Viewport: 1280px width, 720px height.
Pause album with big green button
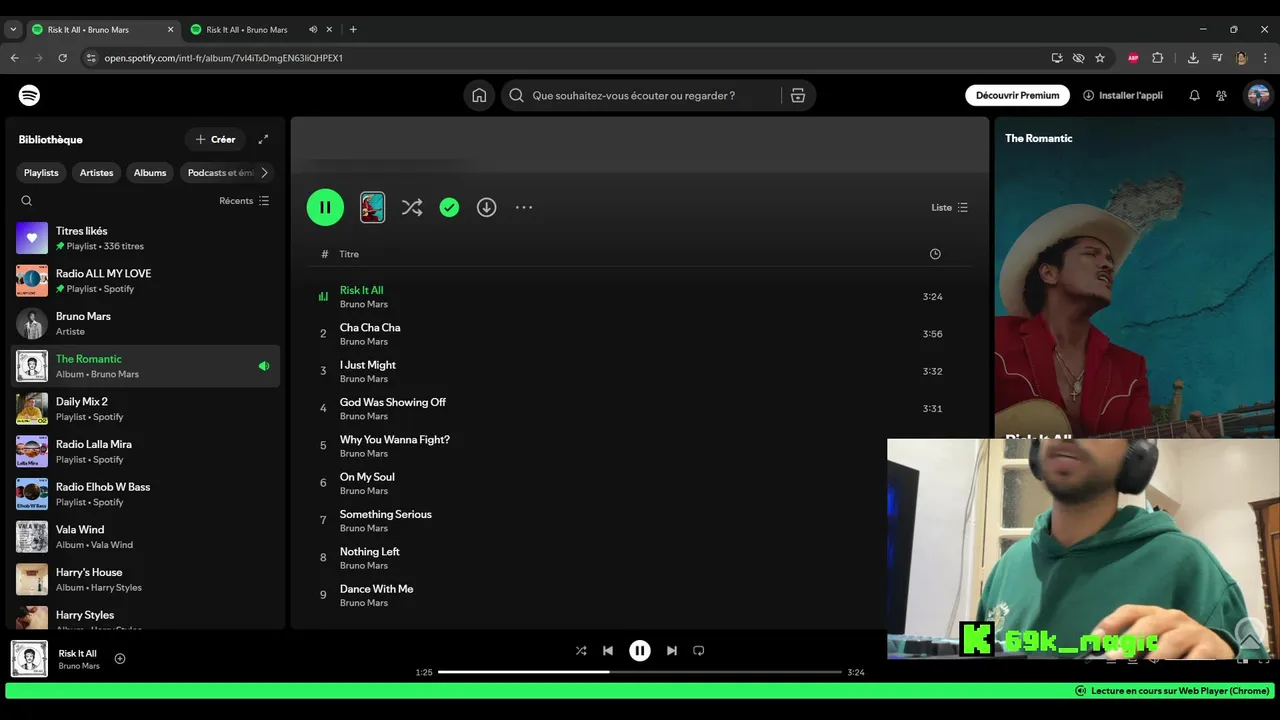[x=325, y=207]
